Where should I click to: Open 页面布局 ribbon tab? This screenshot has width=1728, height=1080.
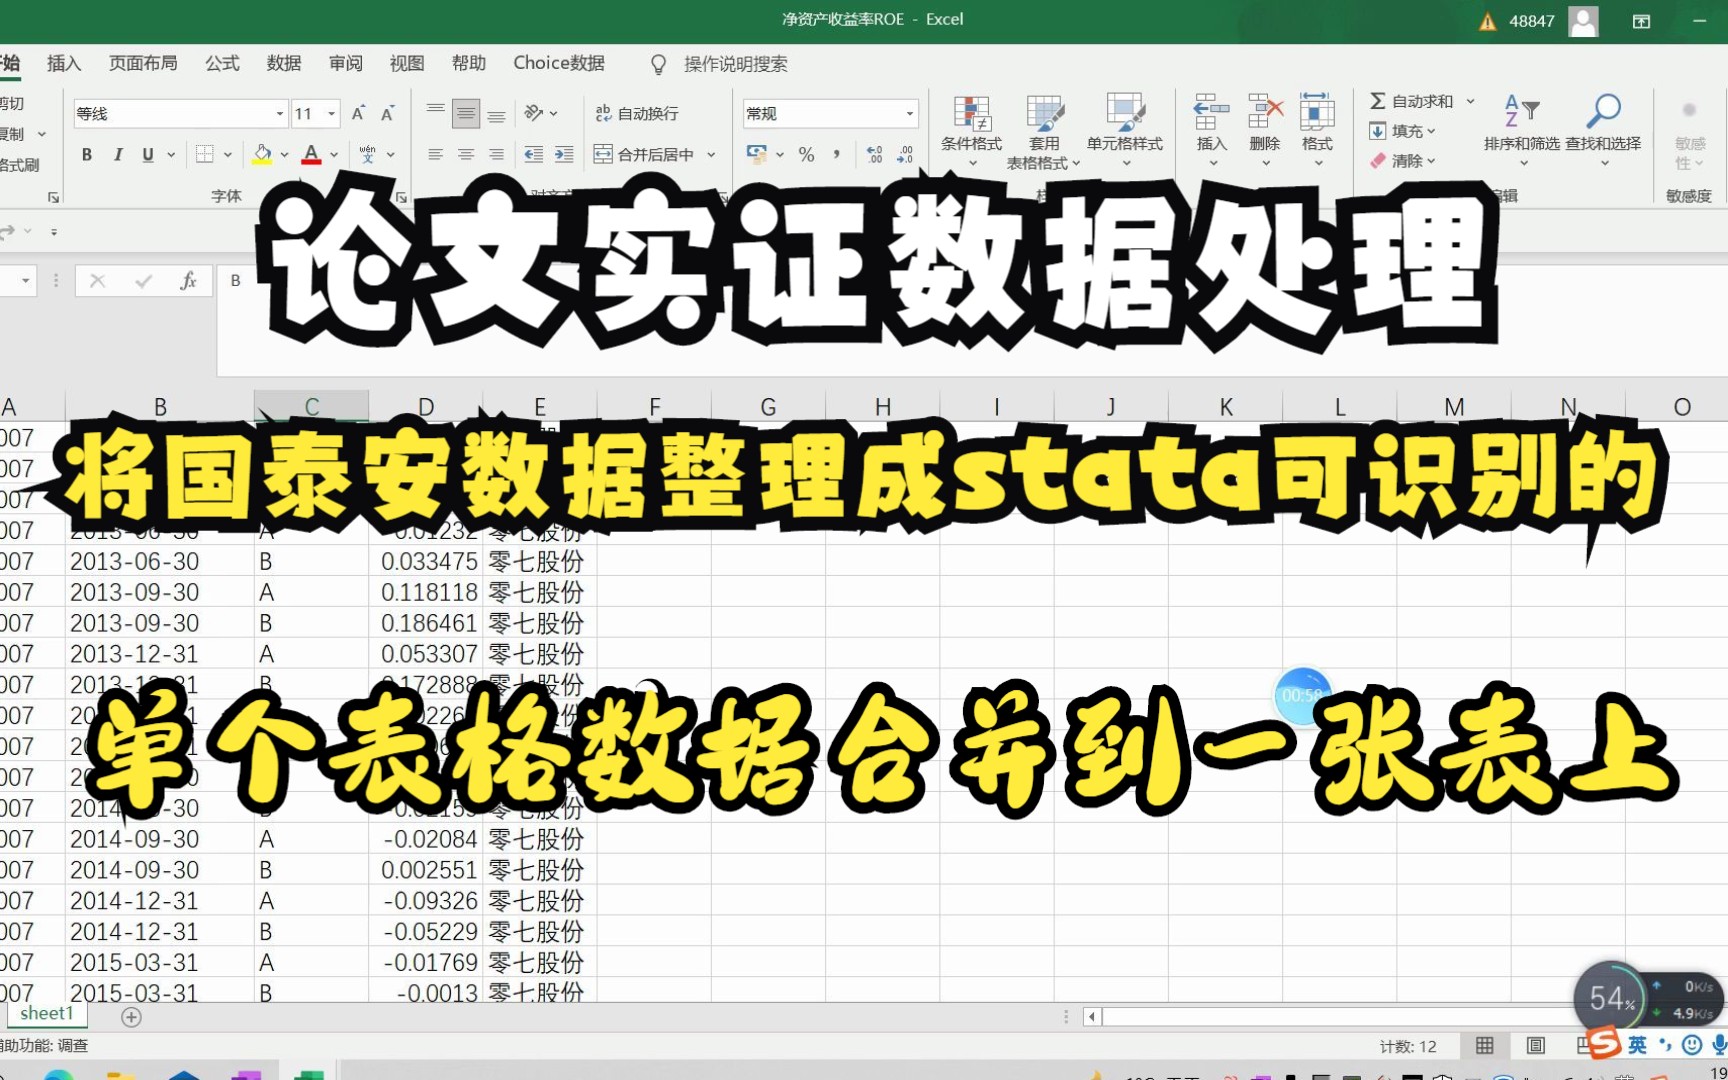[143, 63]
